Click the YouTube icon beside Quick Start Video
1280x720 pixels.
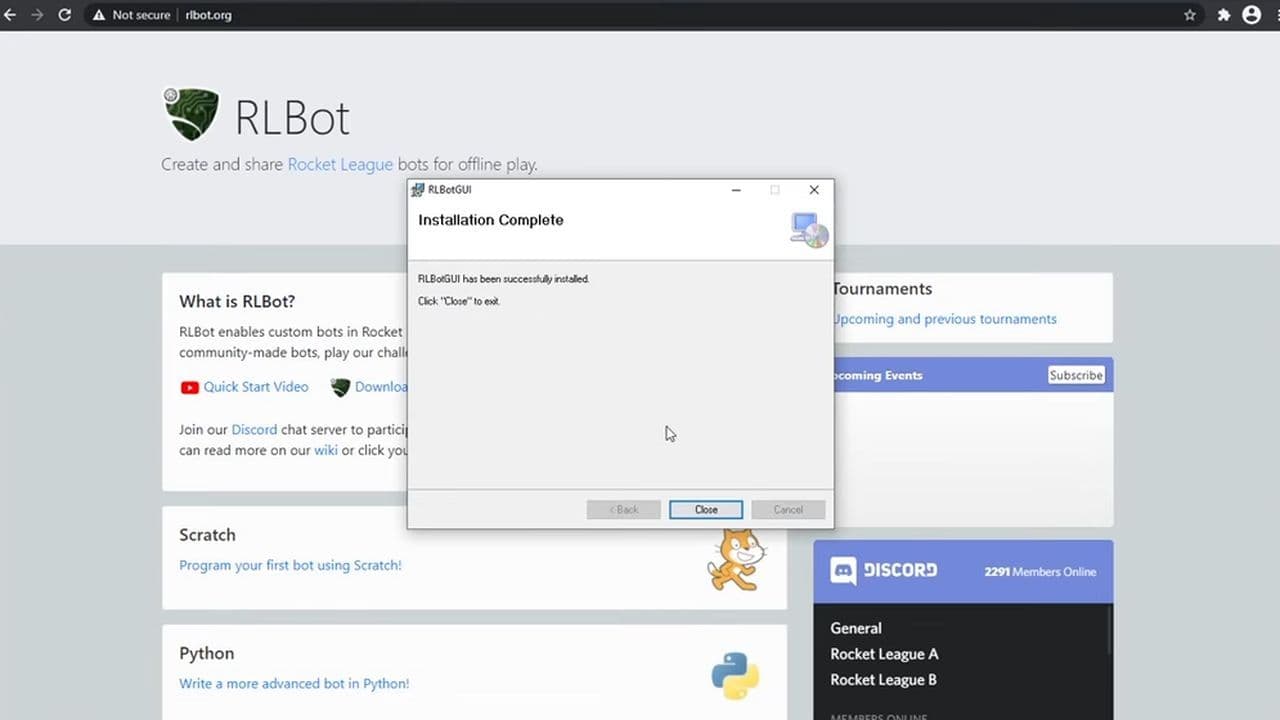(190, 387)
